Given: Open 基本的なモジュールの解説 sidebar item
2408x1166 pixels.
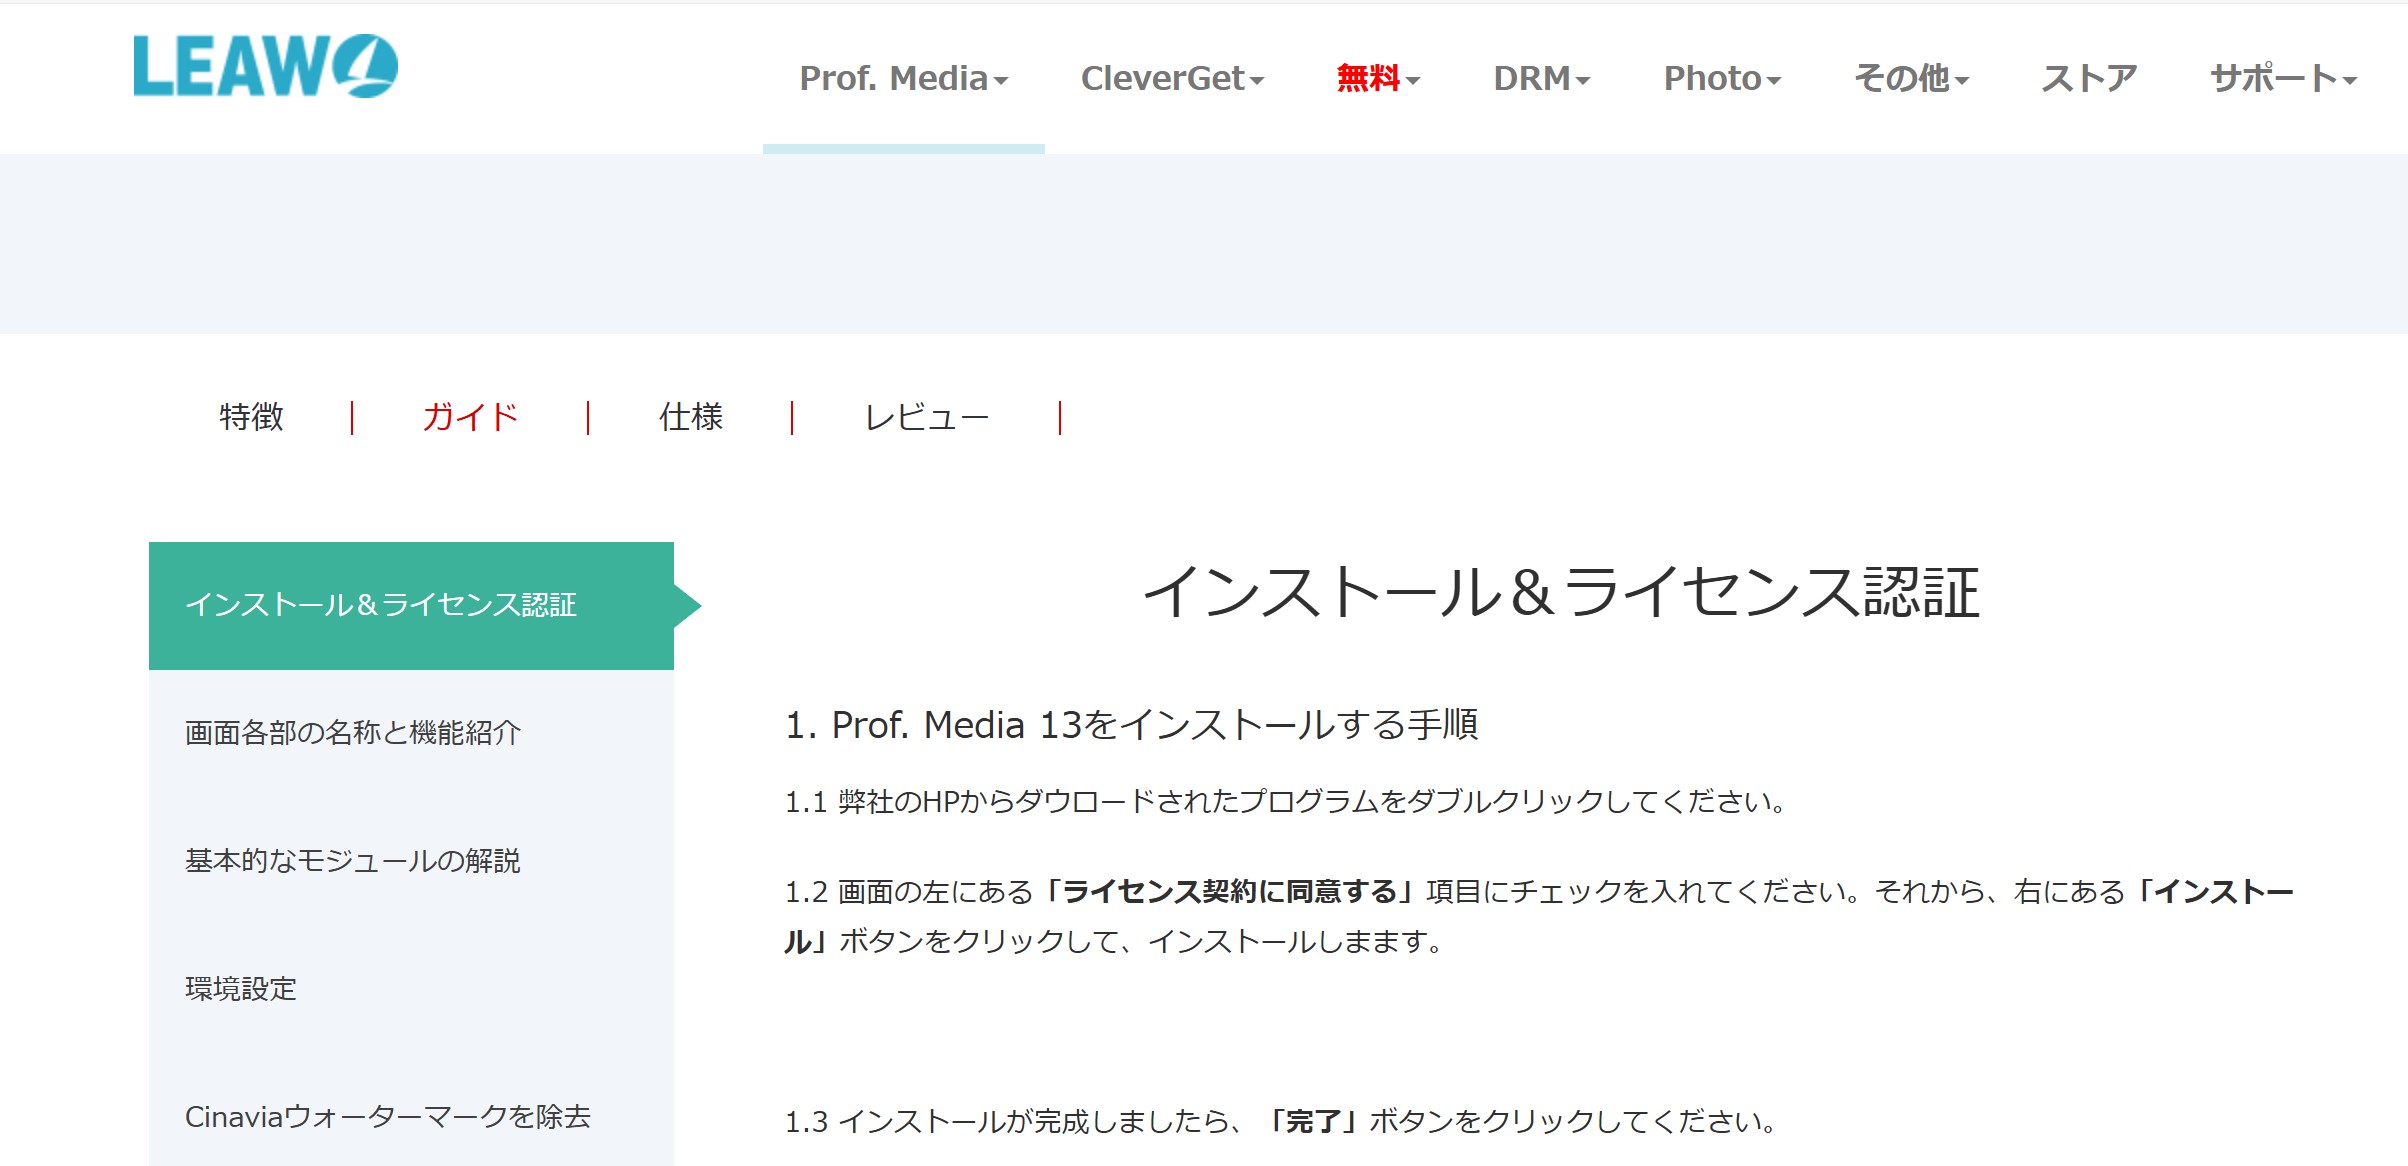Looking at the screenshot, I should 353,861.
